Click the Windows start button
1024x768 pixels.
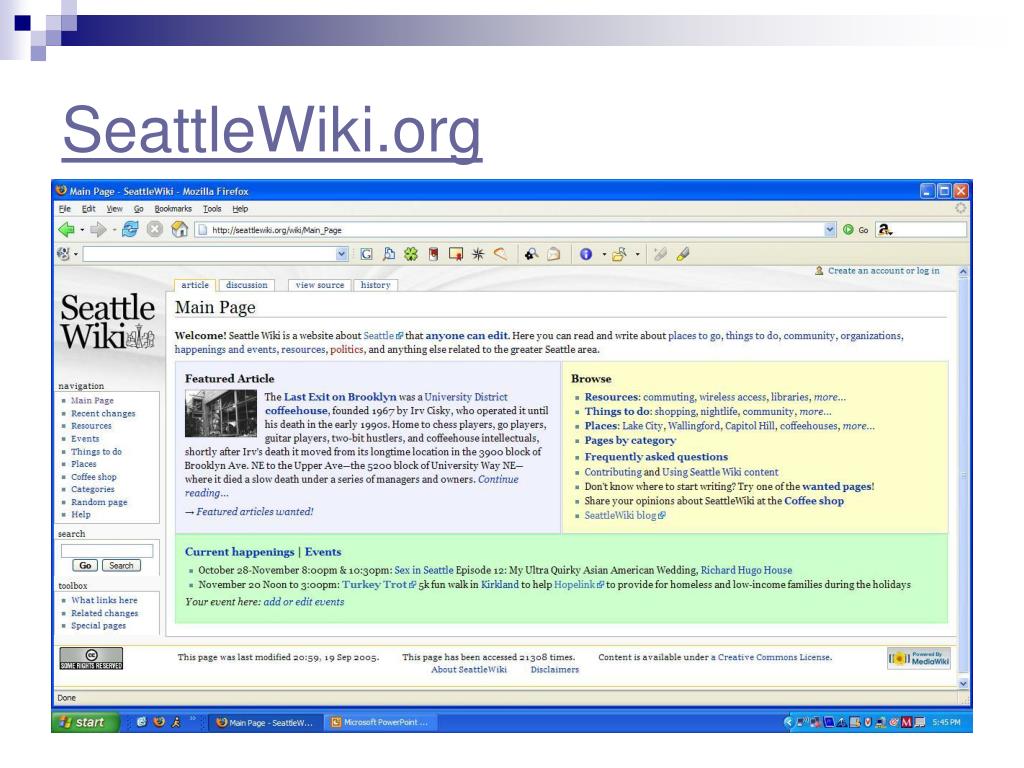click(x=85, y=722)
